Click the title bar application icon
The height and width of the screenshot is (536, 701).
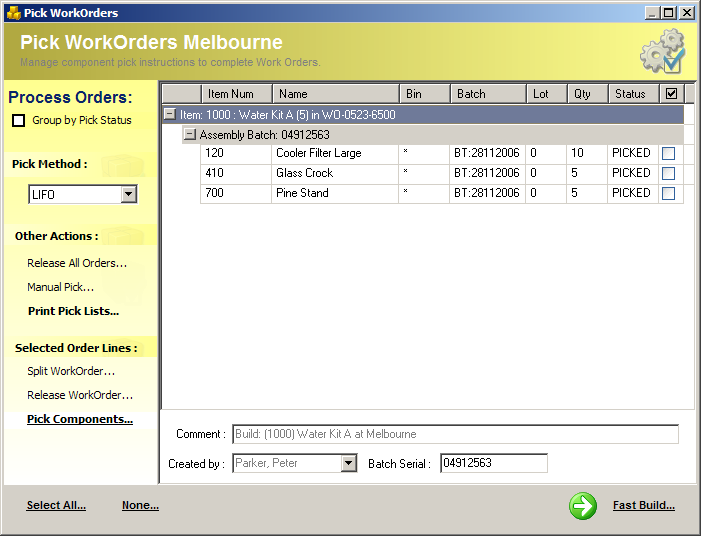click(x=13, y=13)
